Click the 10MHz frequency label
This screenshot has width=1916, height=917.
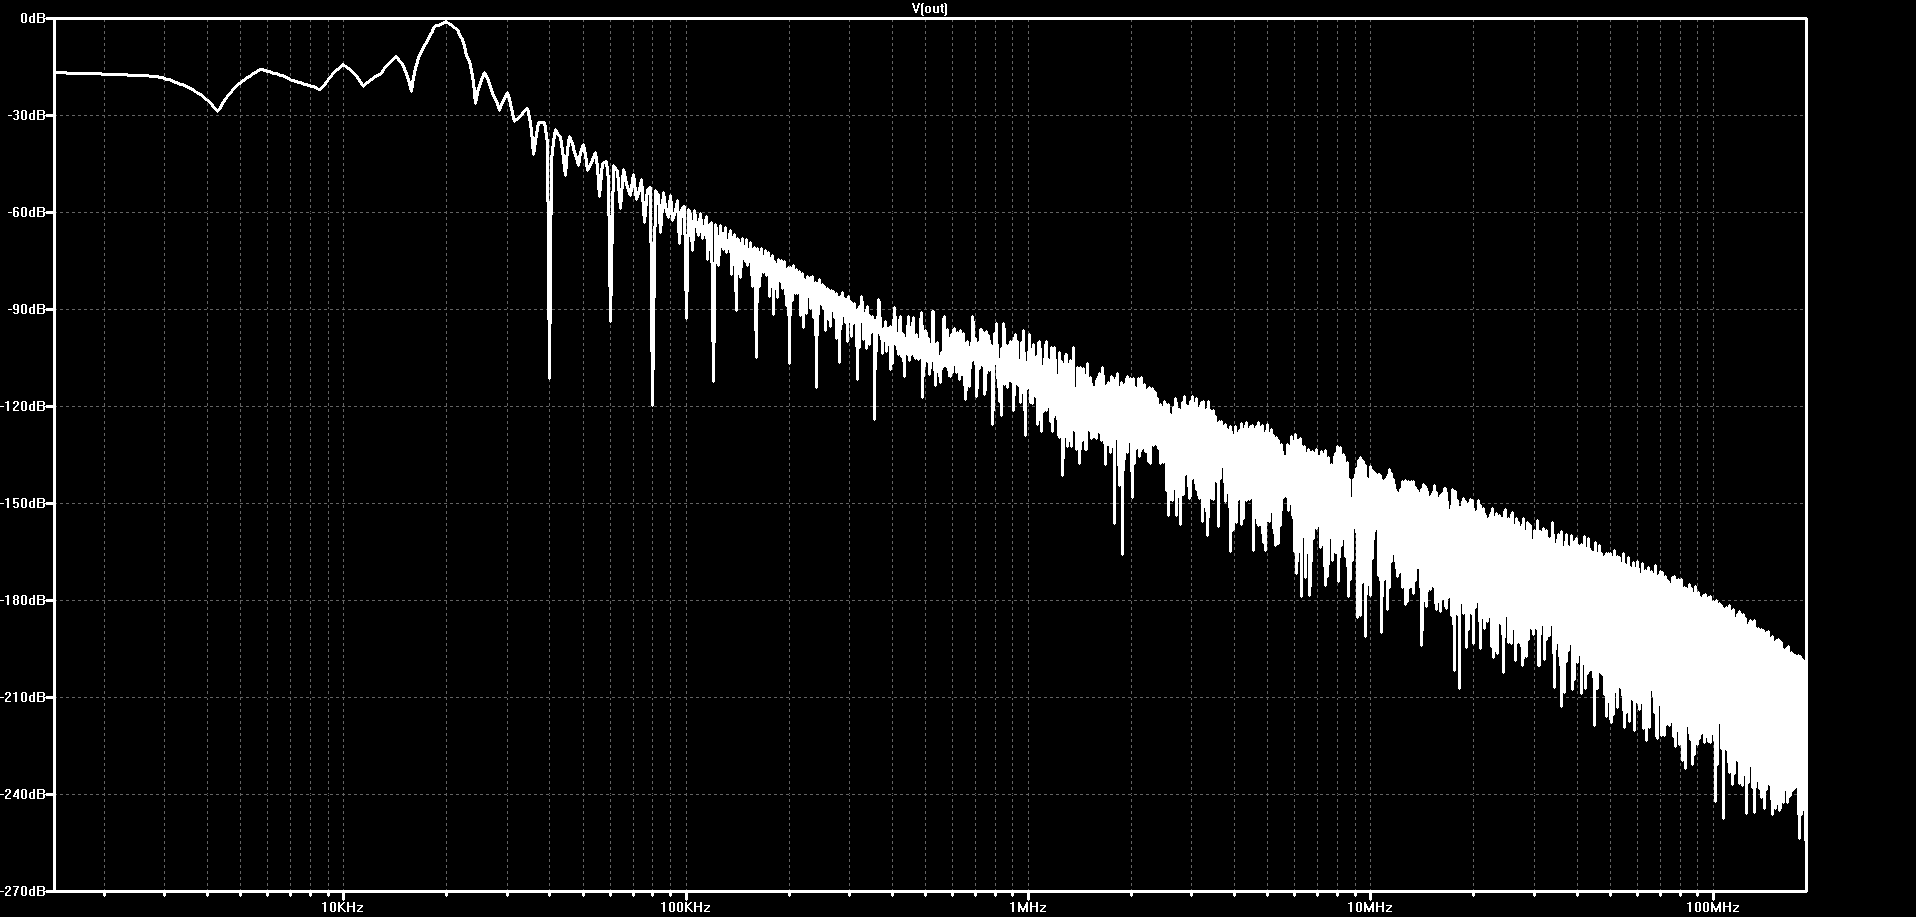tap(1370, 907)
